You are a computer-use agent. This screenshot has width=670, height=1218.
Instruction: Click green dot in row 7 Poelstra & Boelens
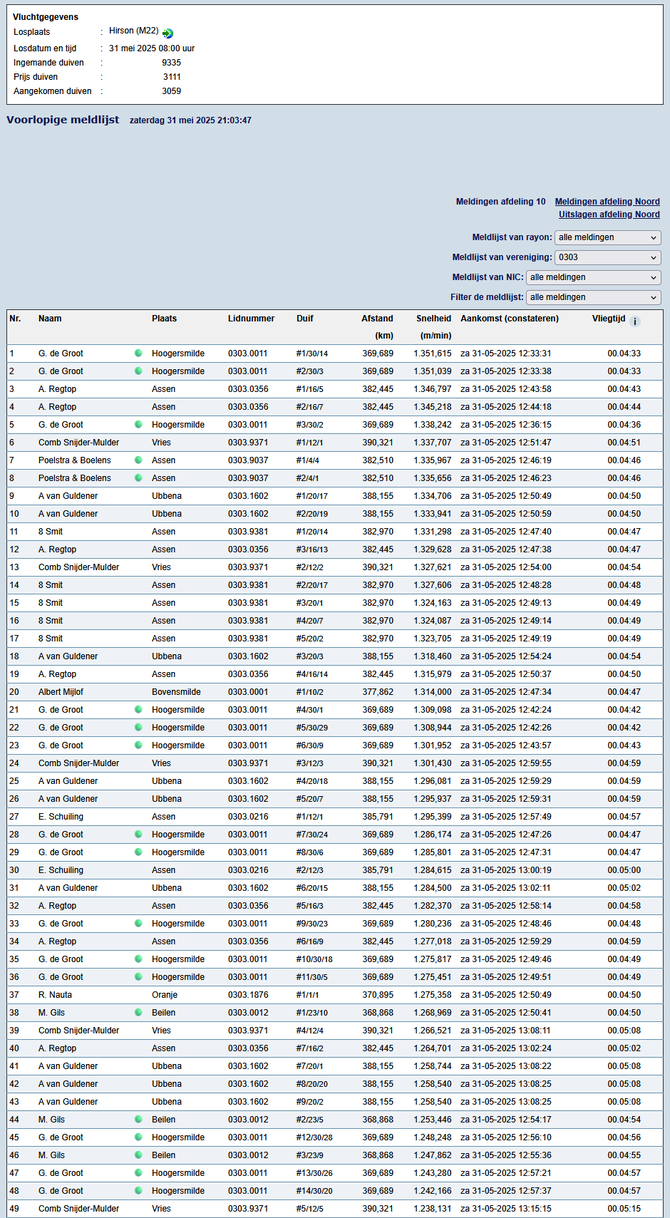pyautogui.click(x=138, y=460)
